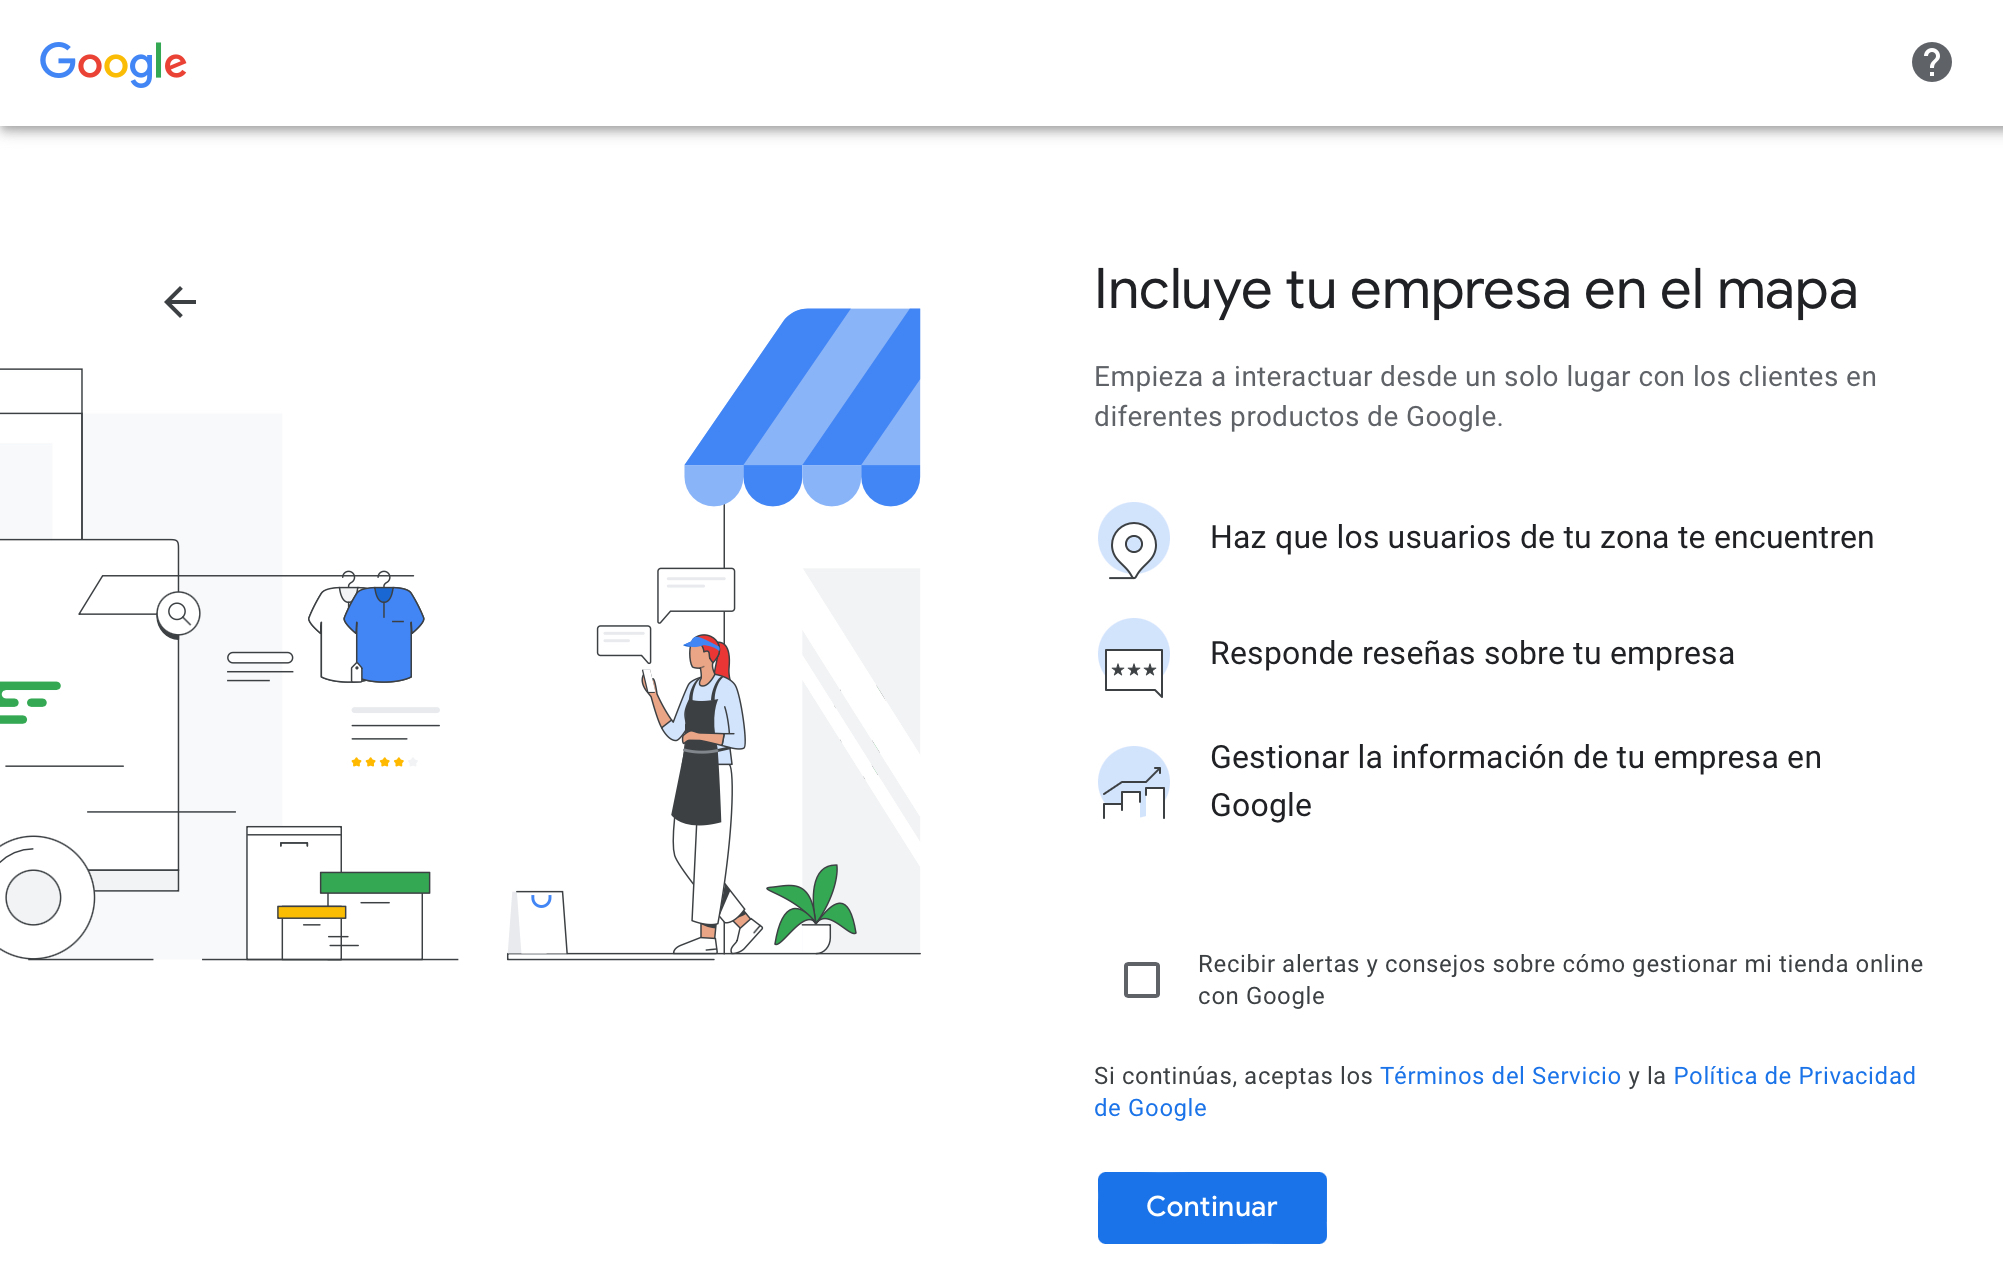Screen dimensions: 2003x1268
Task: Click text "Responde reseñas sobre tu empresa"
Action: (1472, 654)
